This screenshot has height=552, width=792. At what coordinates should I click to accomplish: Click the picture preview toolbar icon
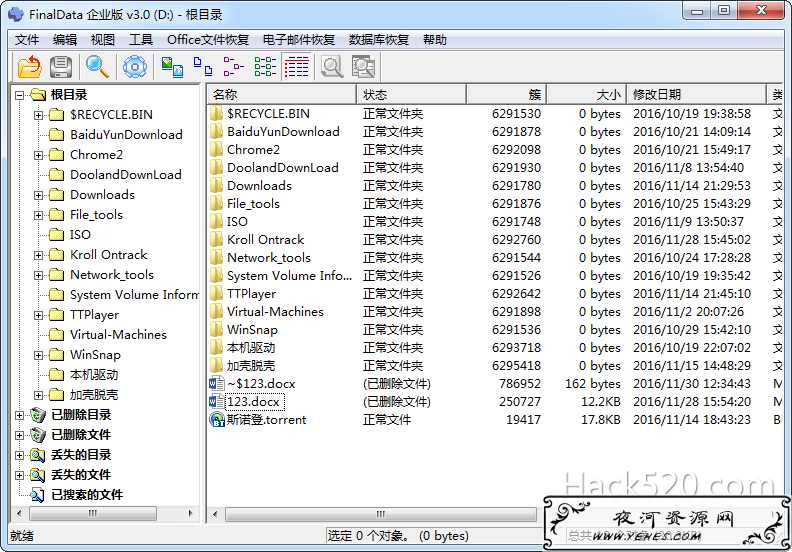click(172, 66)
